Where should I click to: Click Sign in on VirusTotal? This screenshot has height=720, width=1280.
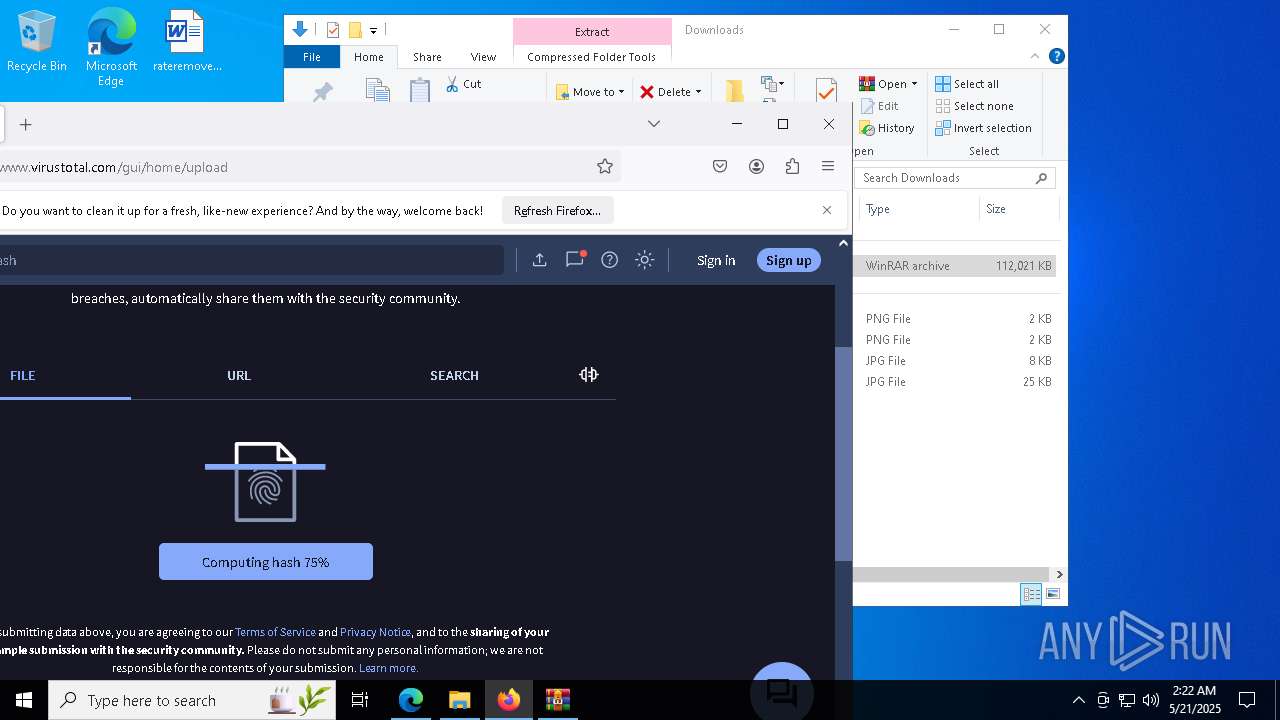[716, 260]
